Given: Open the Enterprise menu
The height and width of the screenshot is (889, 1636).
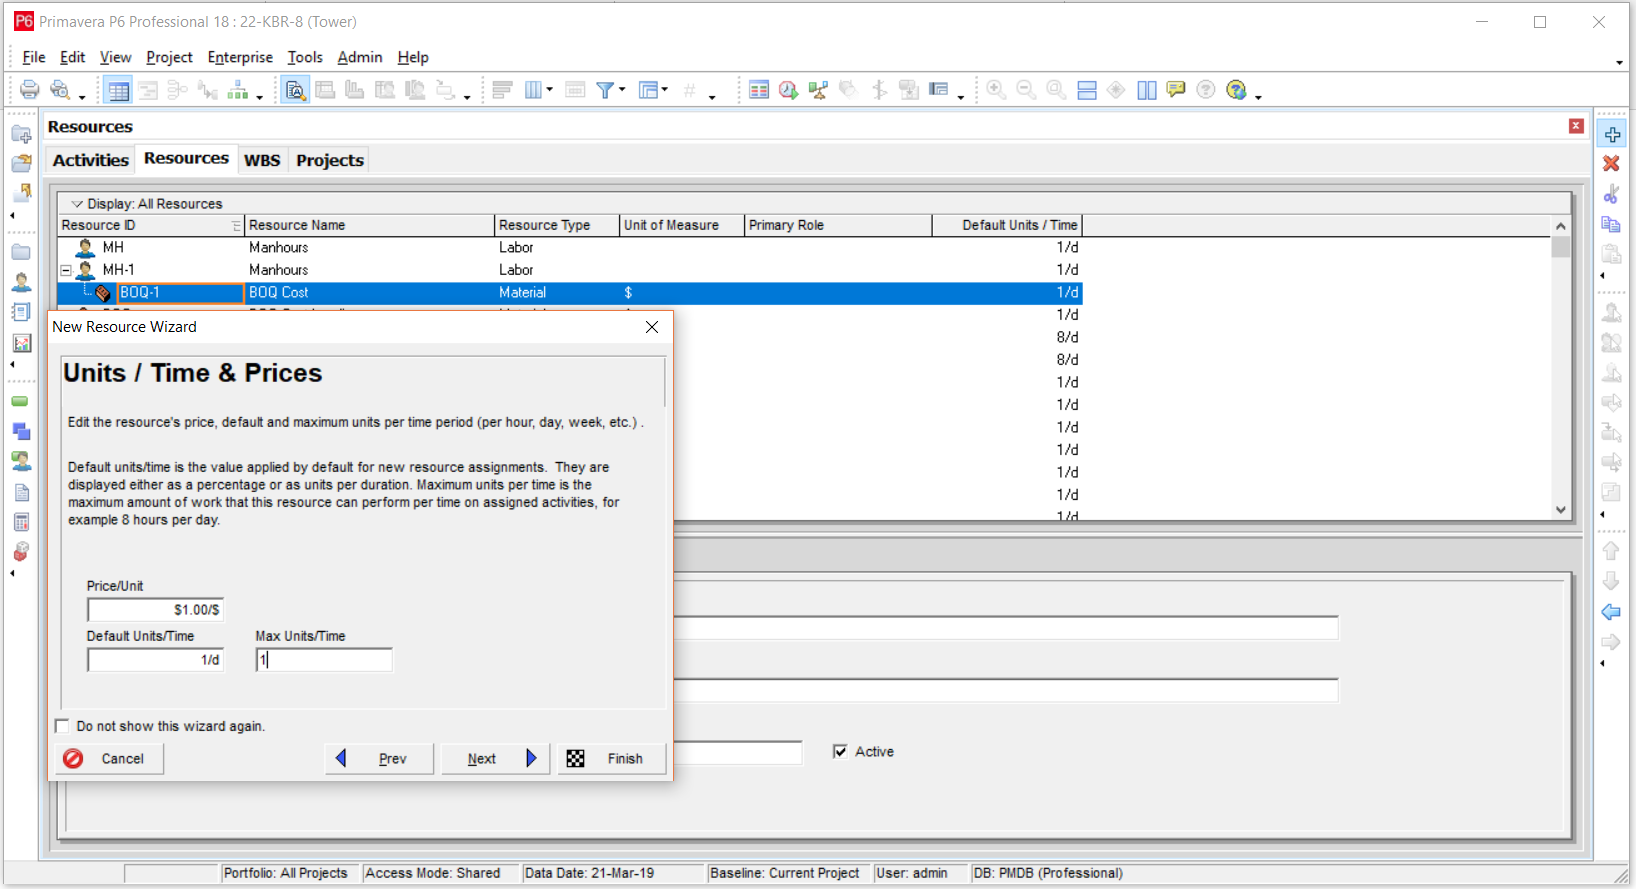Looking at the screenshot, I should pos(240,57).
